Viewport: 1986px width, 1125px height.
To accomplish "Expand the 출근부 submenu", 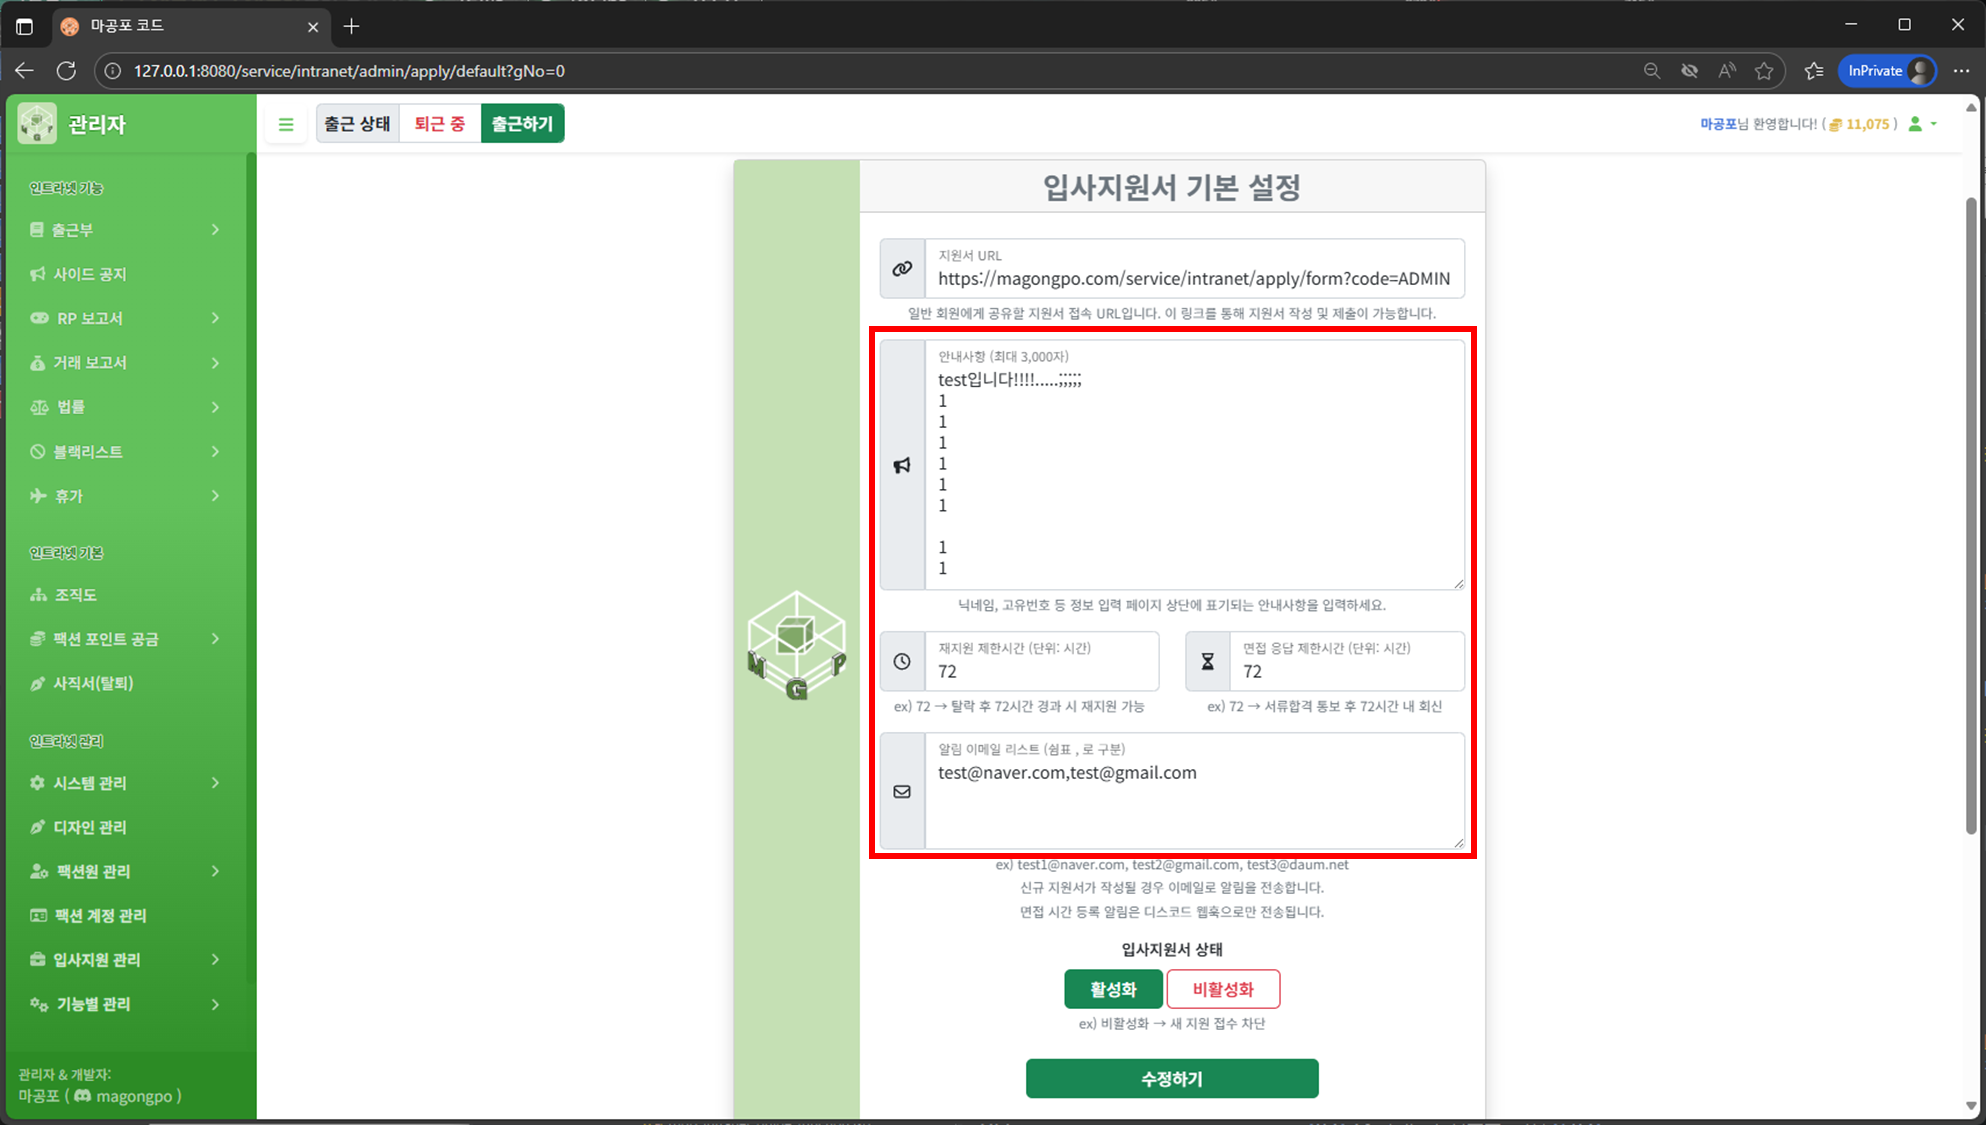I will click(215, 230).
